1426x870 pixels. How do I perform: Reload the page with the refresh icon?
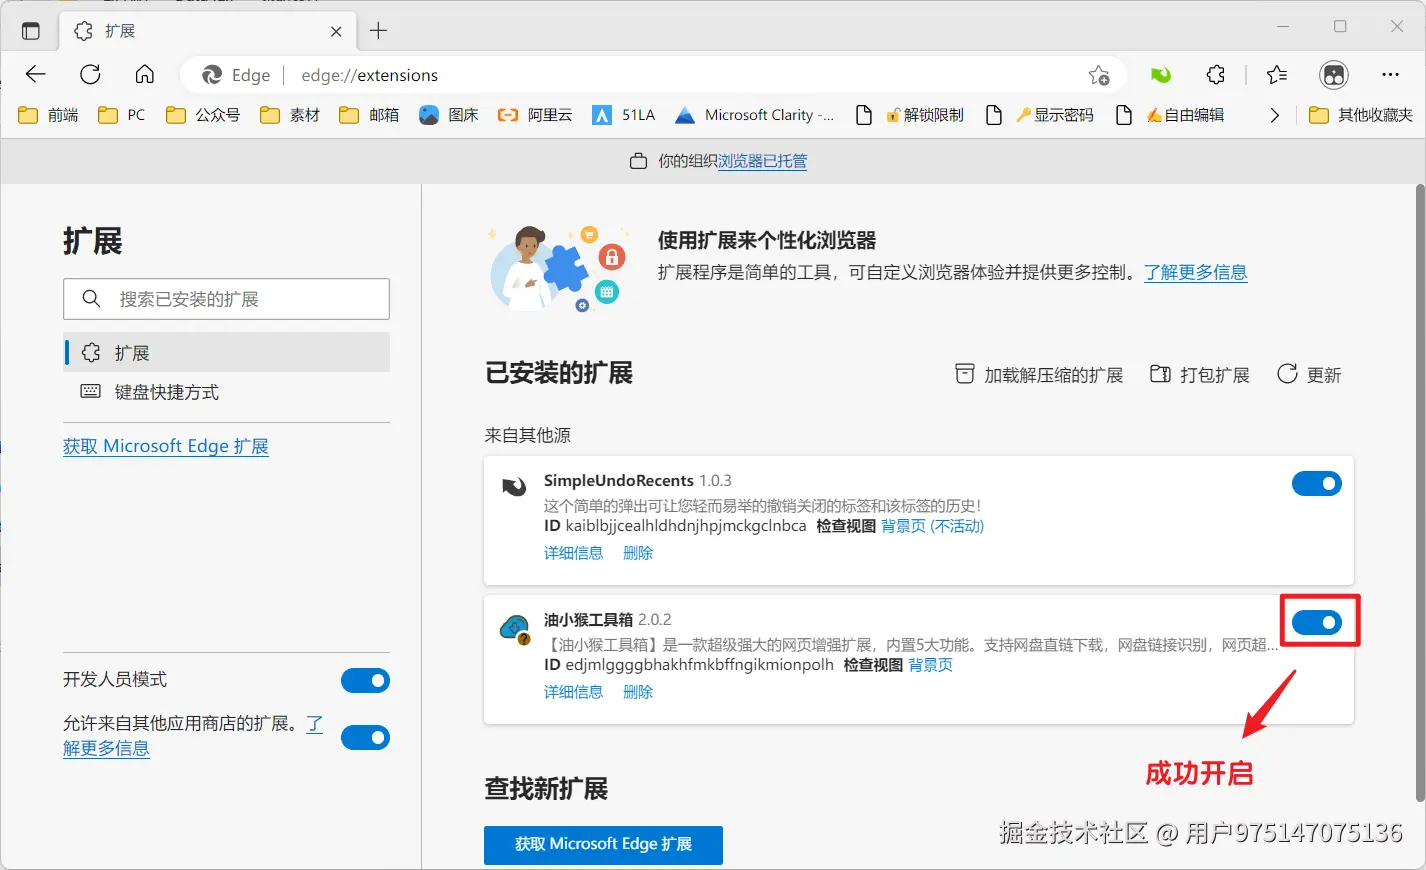pos(90,74)
